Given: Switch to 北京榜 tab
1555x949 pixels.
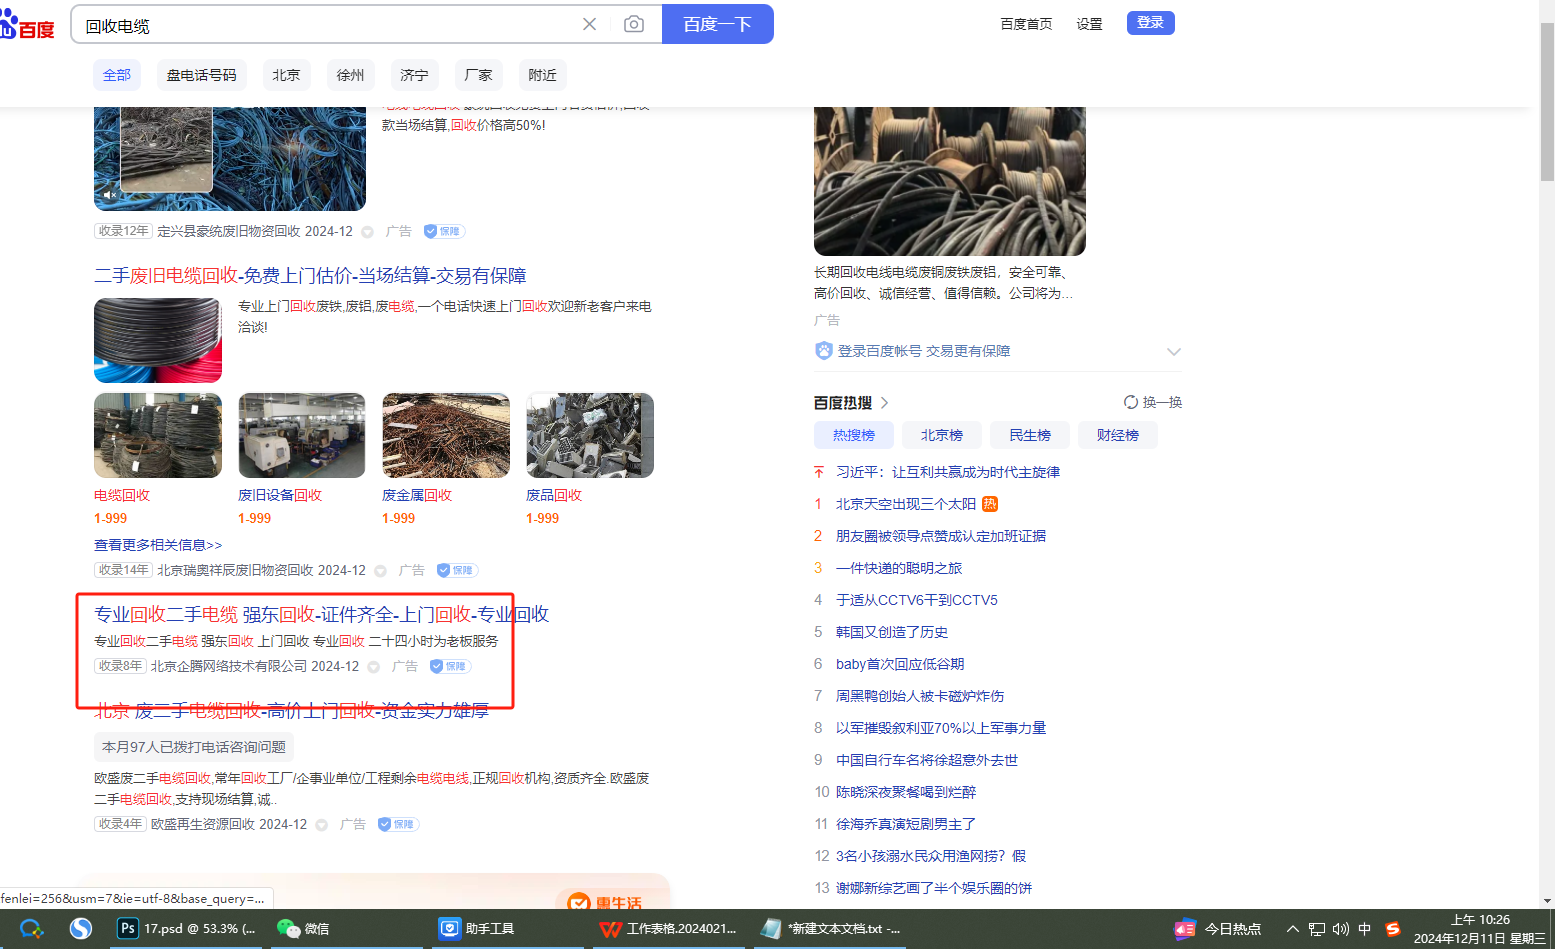Looking at the screenshot, I should click(941, 435).
